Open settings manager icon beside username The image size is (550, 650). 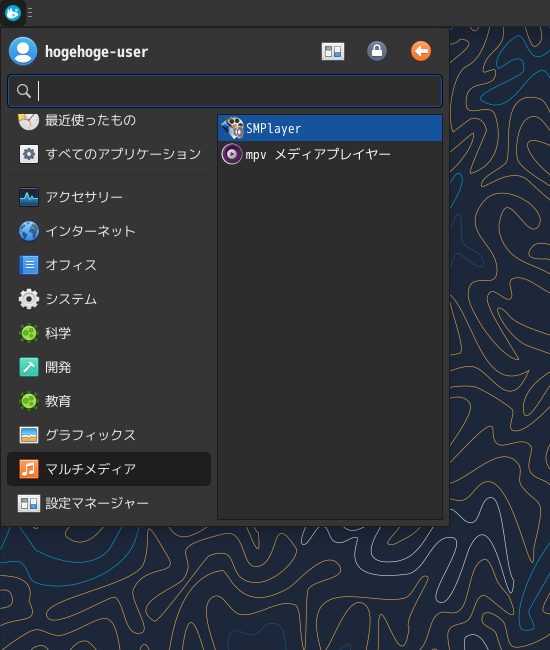coord(333,51)
